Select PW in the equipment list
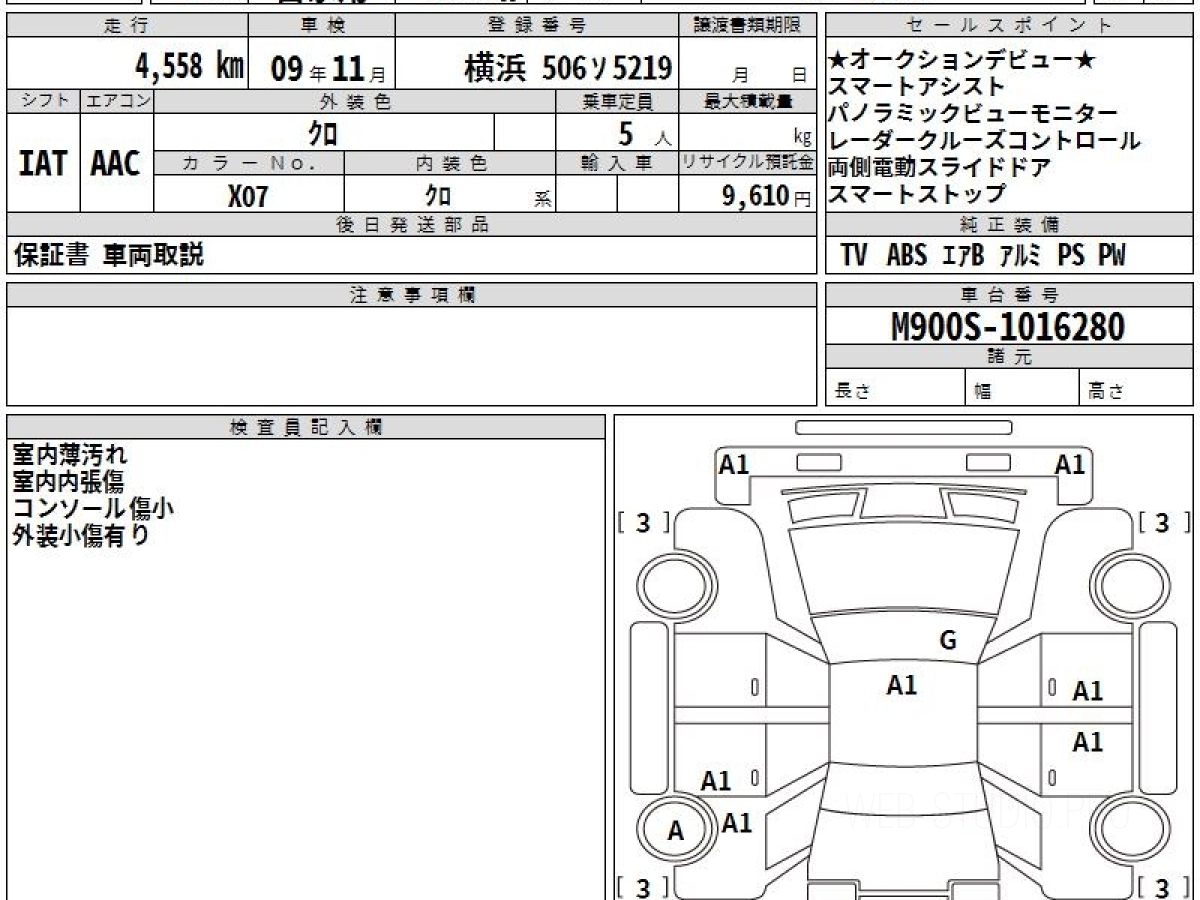The image size is (1200, 900). coord(1112,255)
